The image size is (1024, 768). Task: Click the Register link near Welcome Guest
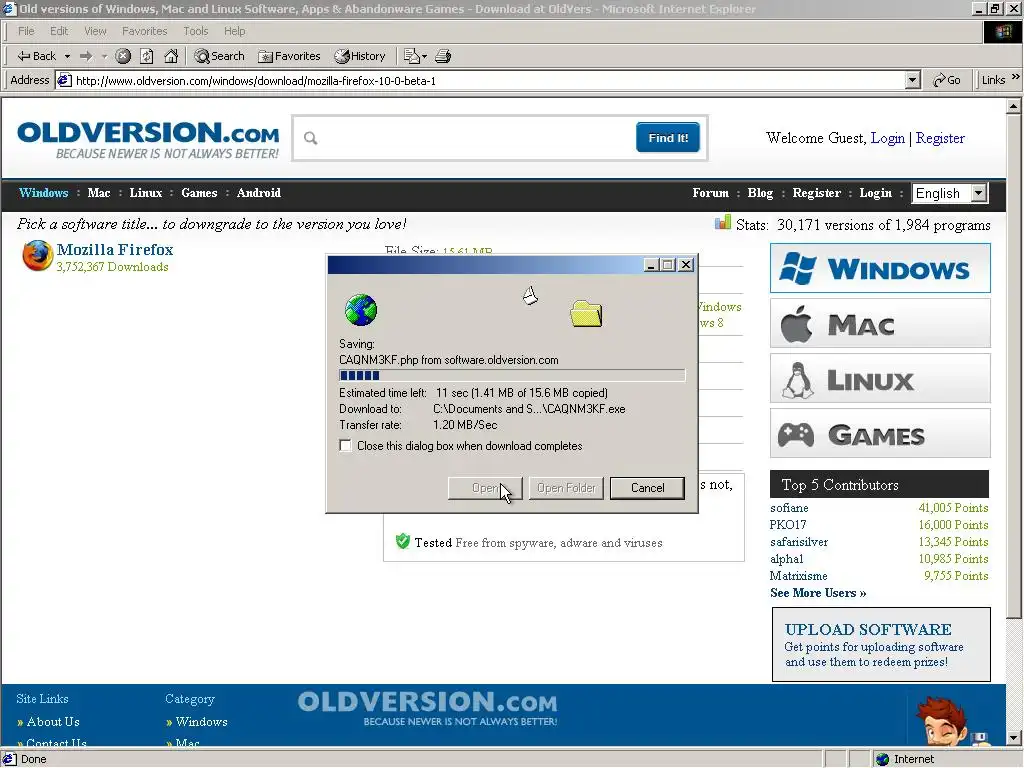click(x=940, y=138)
